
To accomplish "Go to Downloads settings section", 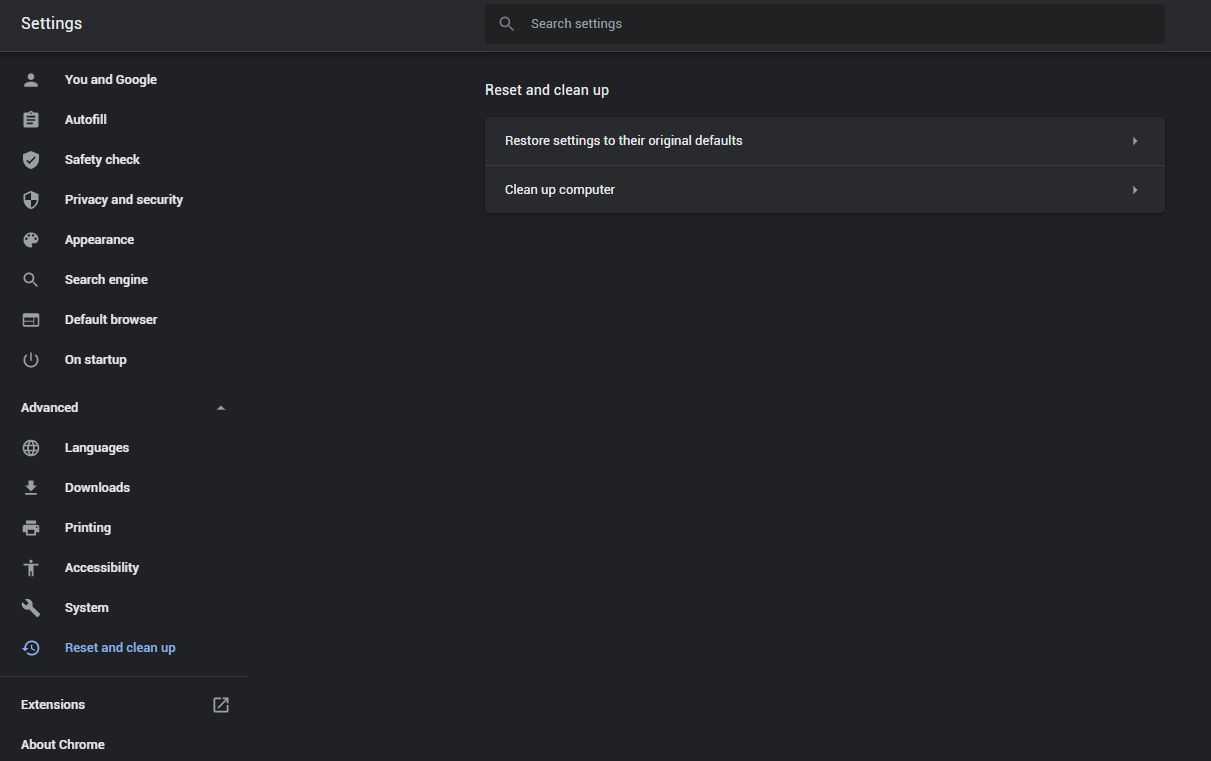I will point(97,488).
